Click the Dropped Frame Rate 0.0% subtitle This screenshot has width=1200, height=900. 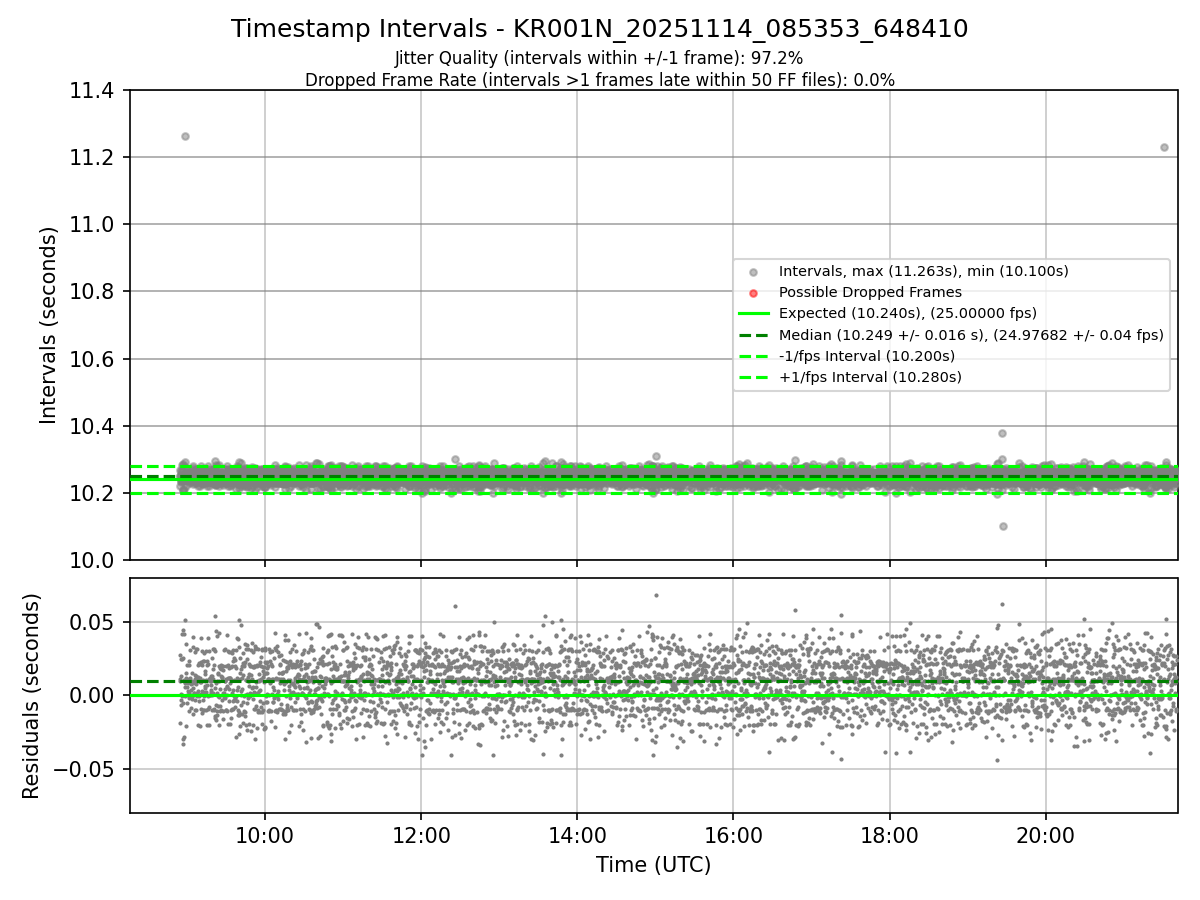coord(600,80)
